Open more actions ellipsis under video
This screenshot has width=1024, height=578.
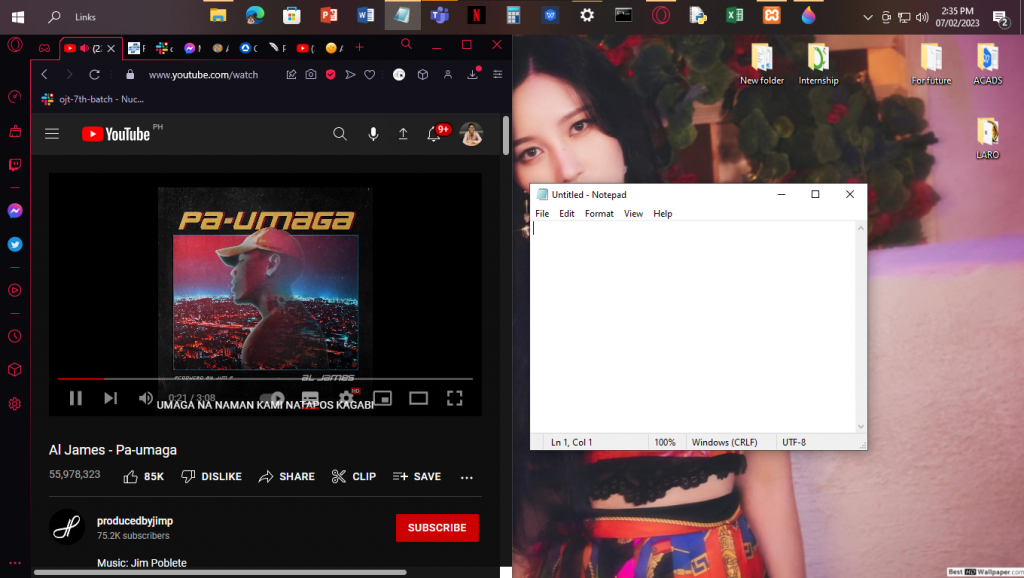466,477
